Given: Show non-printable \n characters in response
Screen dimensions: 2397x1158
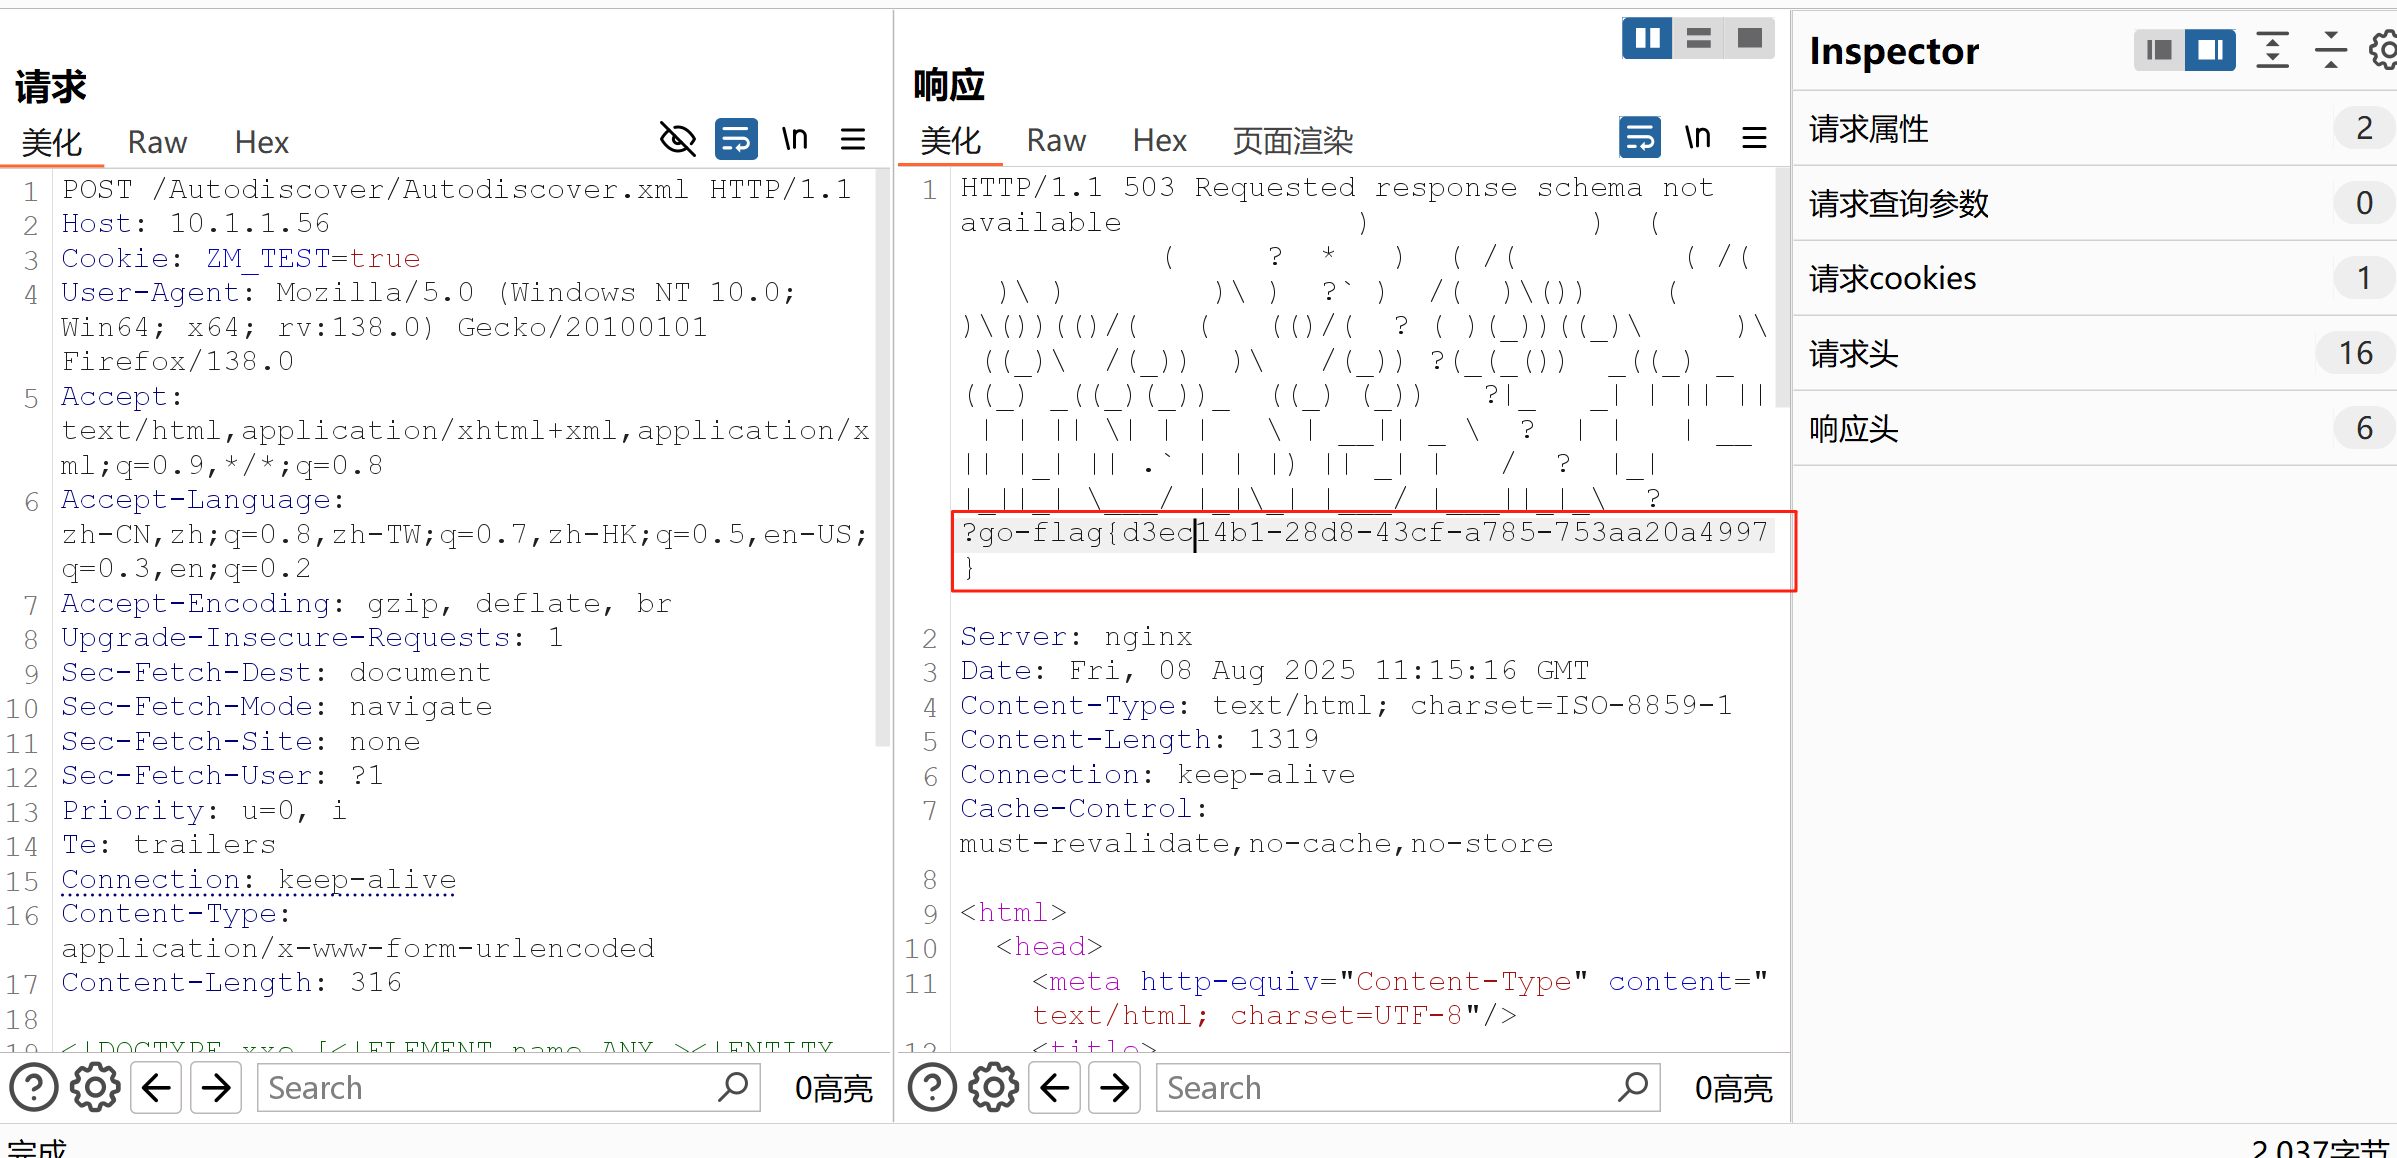Looking at the screenshot, I should tap(1697, 138).
